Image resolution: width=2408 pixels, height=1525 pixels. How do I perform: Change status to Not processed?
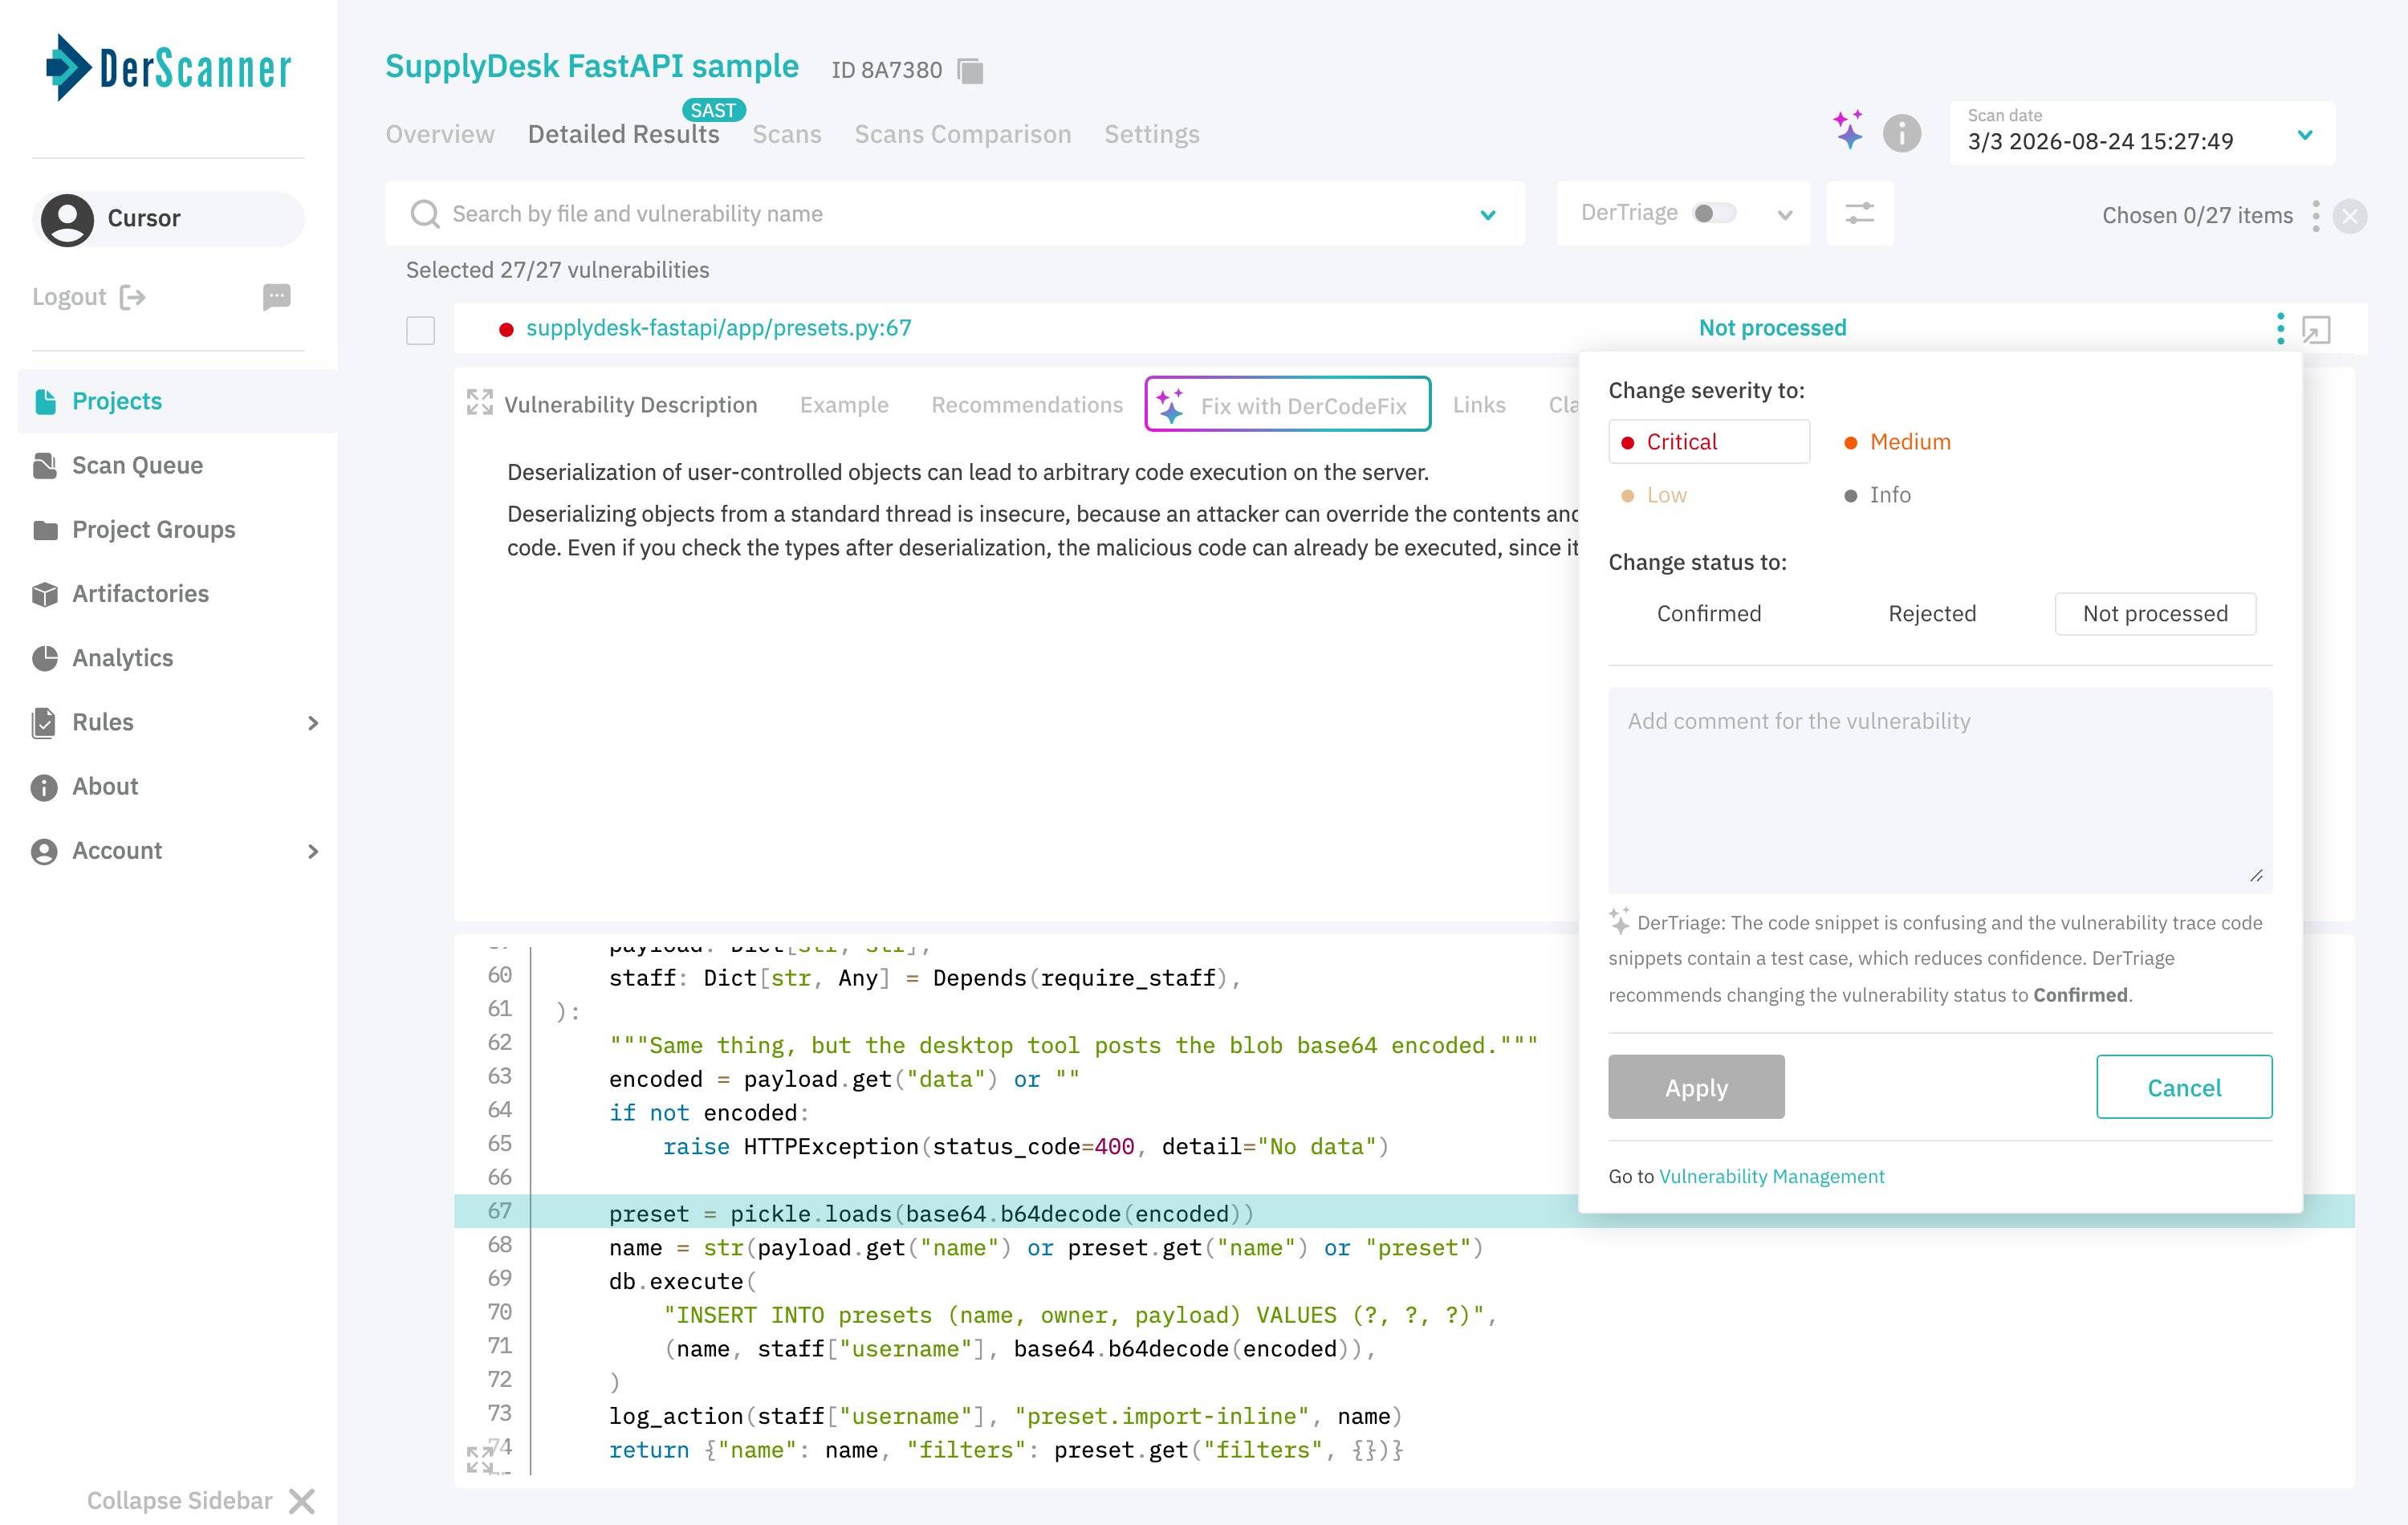(2155, 613)
